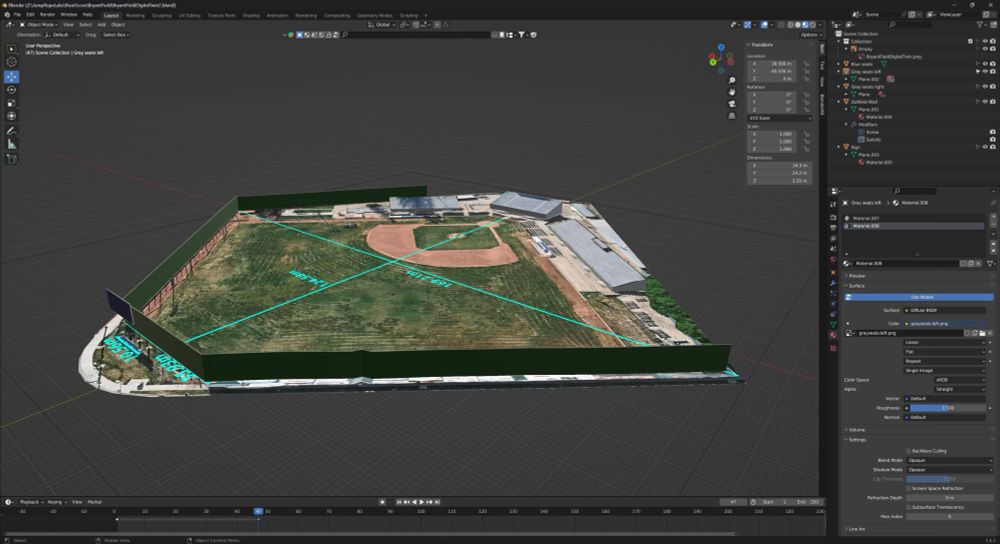Image resolution: width=1000 pixels, height=544 pixels.
Task: Switch to the Shading workspace tab
Action: click(x=251, y=15)
